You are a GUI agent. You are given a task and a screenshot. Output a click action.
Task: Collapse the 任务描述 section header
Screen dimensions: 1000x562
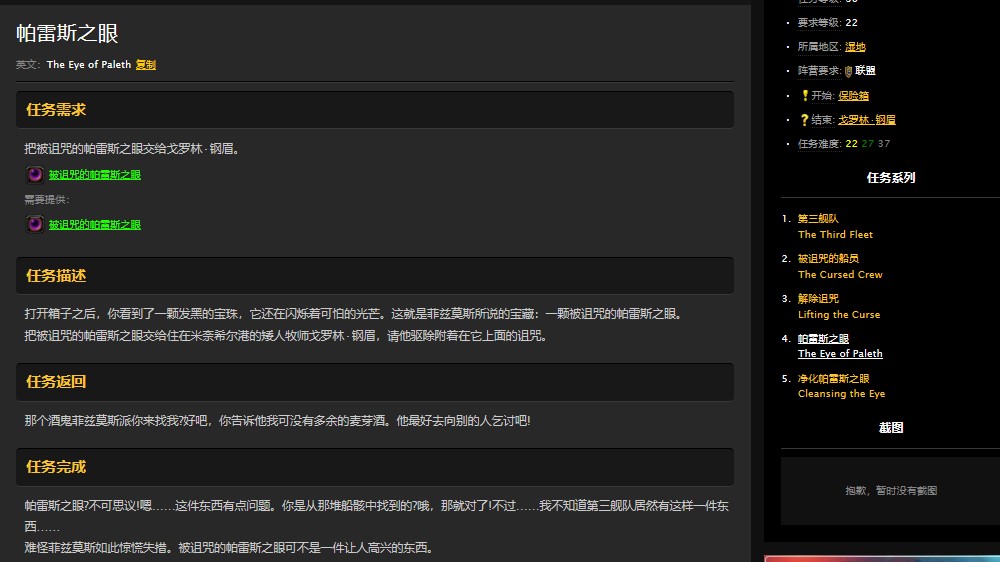tap(375, 275)
